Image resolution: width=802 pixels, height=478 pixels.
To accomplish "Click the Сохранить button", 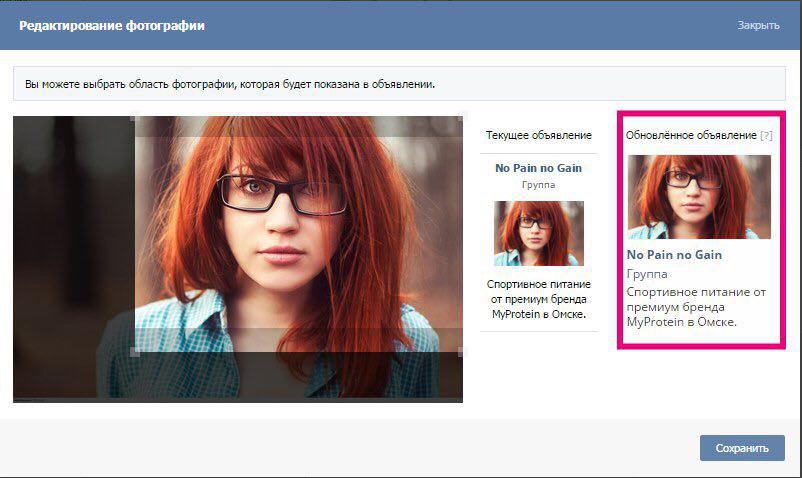I will pos(742,448).
